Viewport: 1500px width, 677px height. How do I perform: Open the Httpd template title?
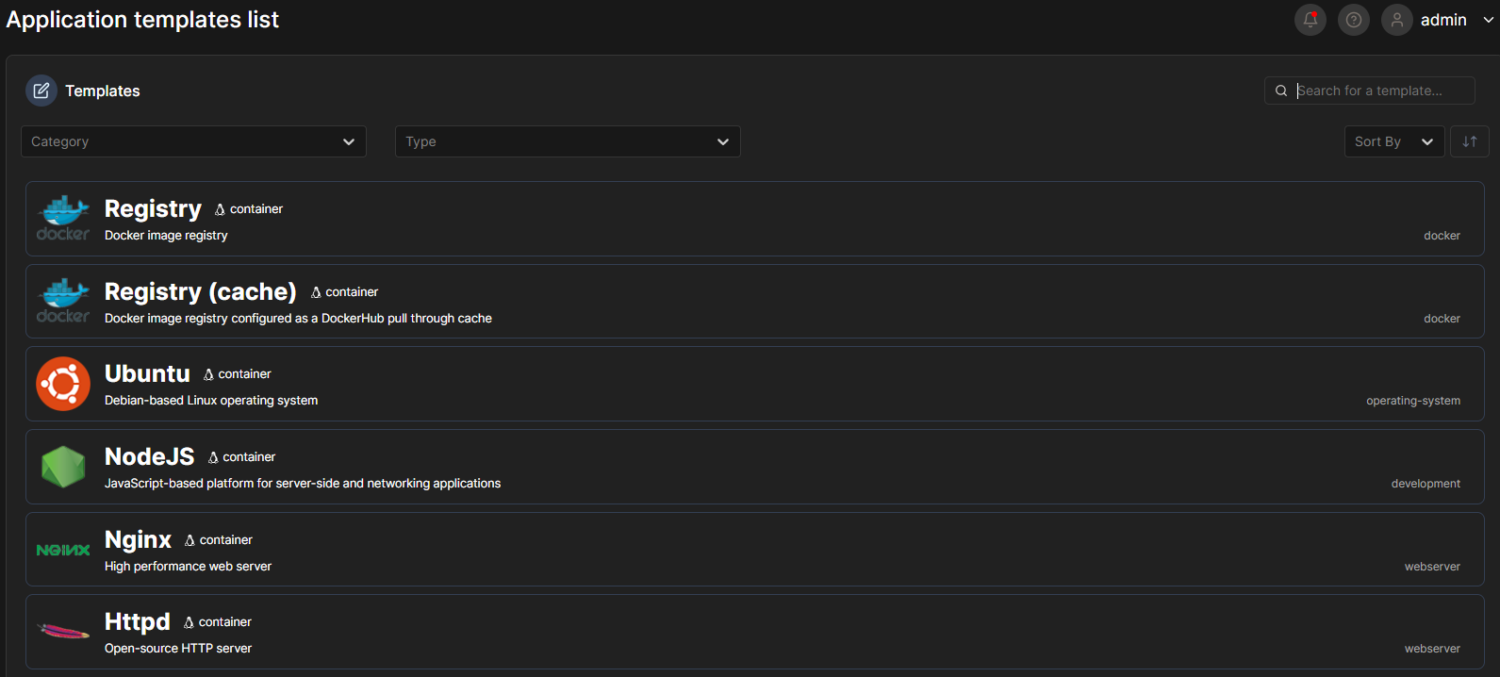(137, 622)
